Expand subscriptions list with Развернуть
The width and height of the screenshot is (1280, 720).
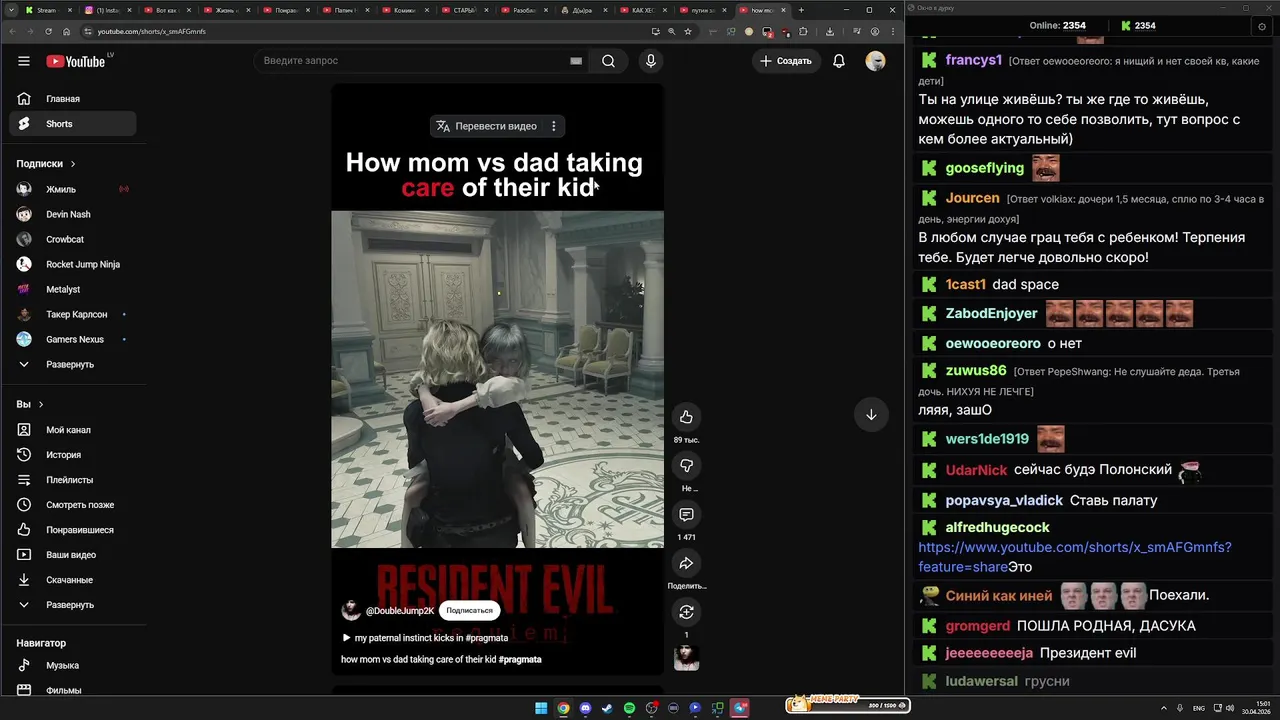coord(73,364)
